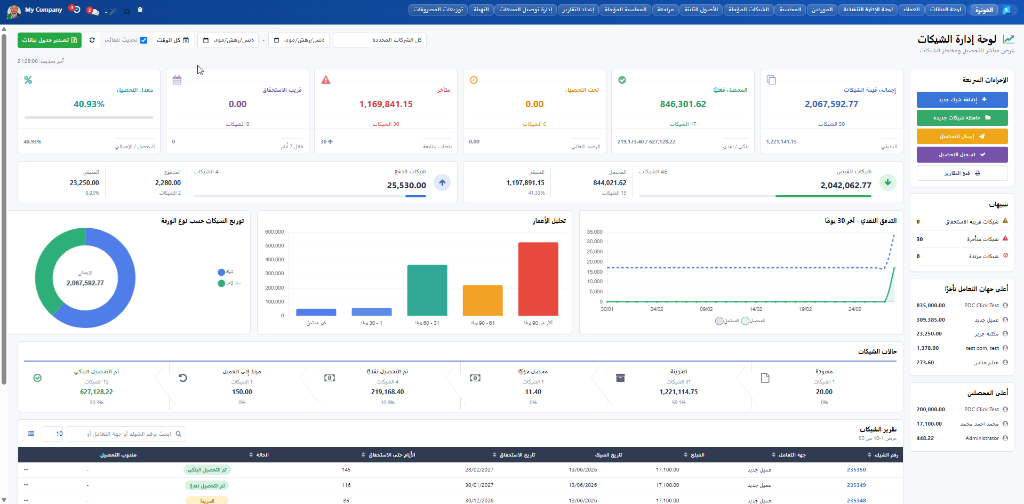The height and width of the screenshot is (504, 1024).
Task: Click the returned to customer undo icon
Action: 183,378
